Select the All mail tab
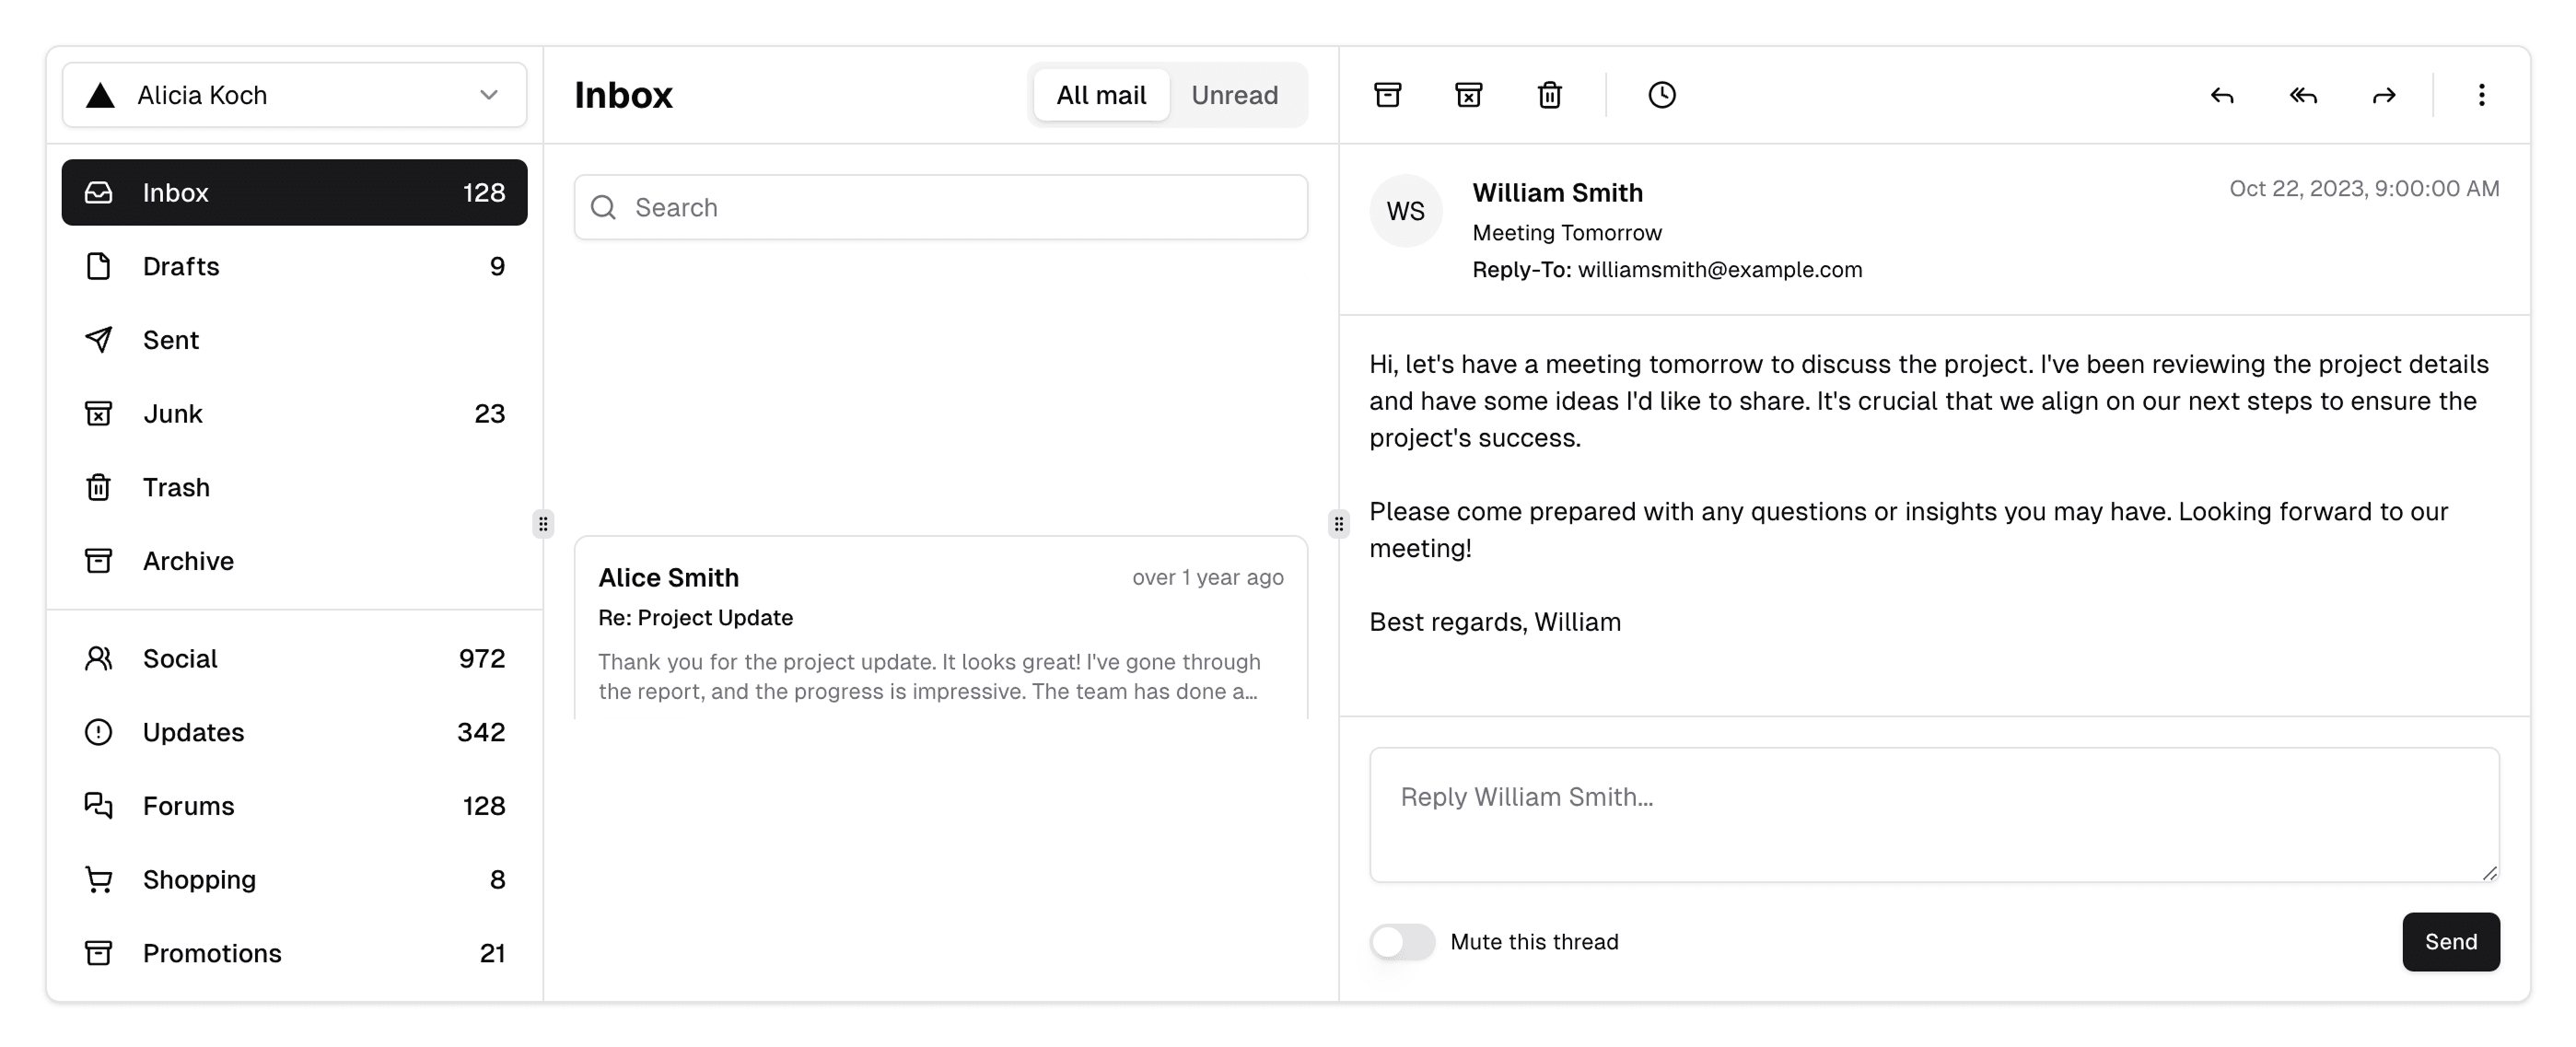The height and width of the screenshot is (1047, 2576). pos(1101,95)
